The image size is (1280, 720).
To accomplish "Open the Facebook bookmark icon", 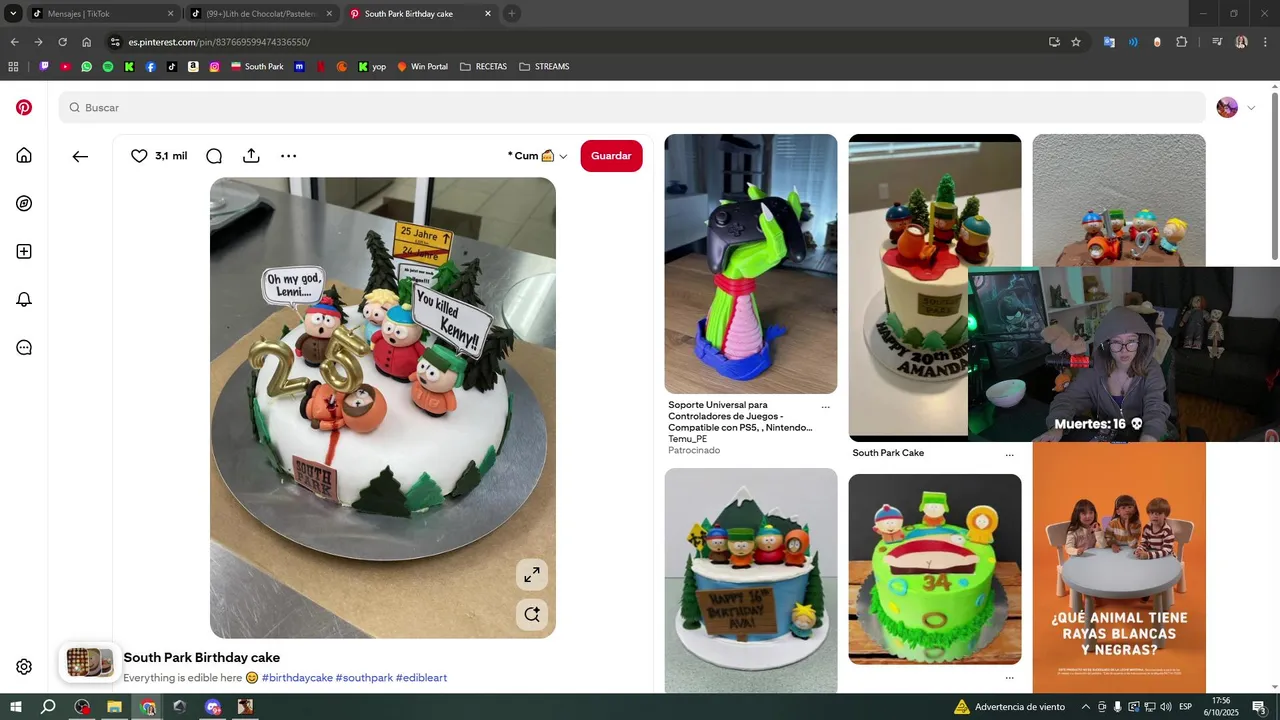I will pyautogui.click(x=151, y=67).
